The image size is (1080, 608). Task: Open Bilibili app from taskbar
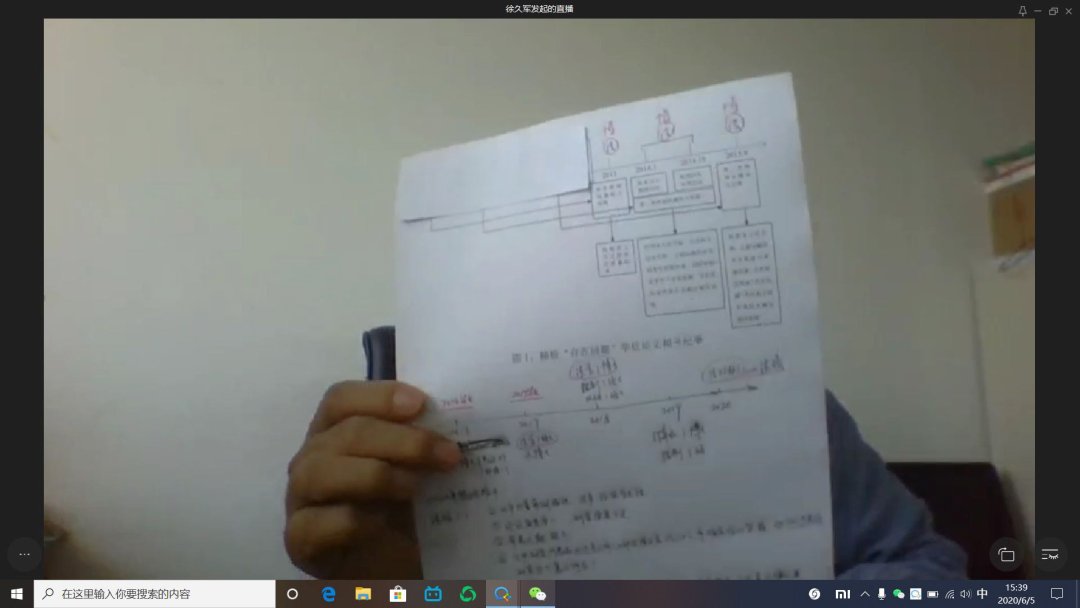point(433,594)
